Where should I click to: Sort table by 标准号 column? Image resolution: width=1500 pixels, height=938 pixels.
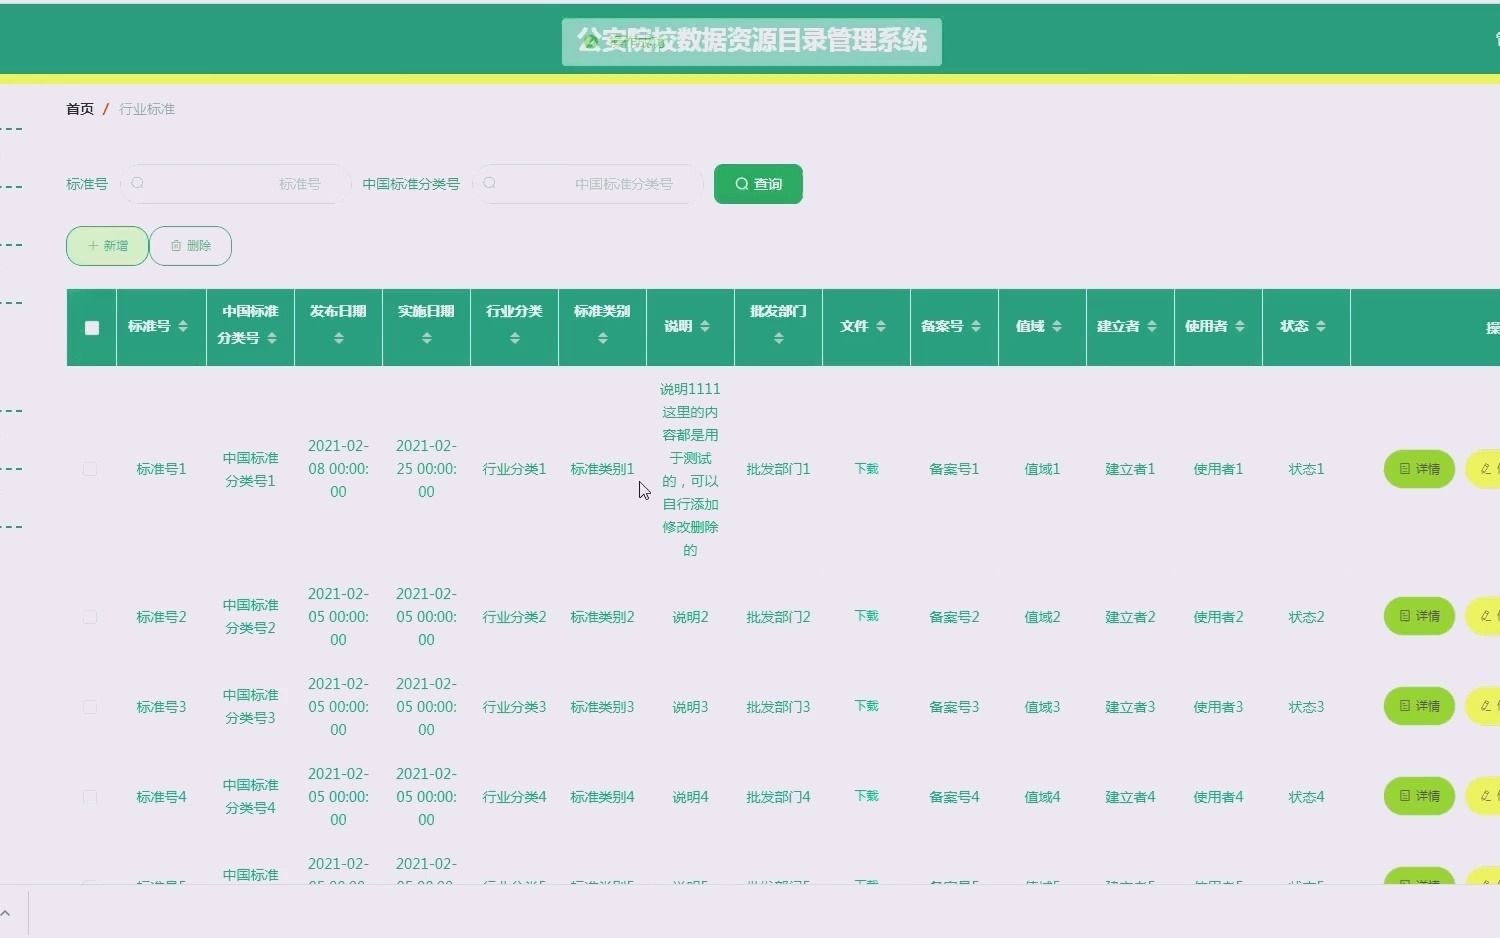coord(183,327)
